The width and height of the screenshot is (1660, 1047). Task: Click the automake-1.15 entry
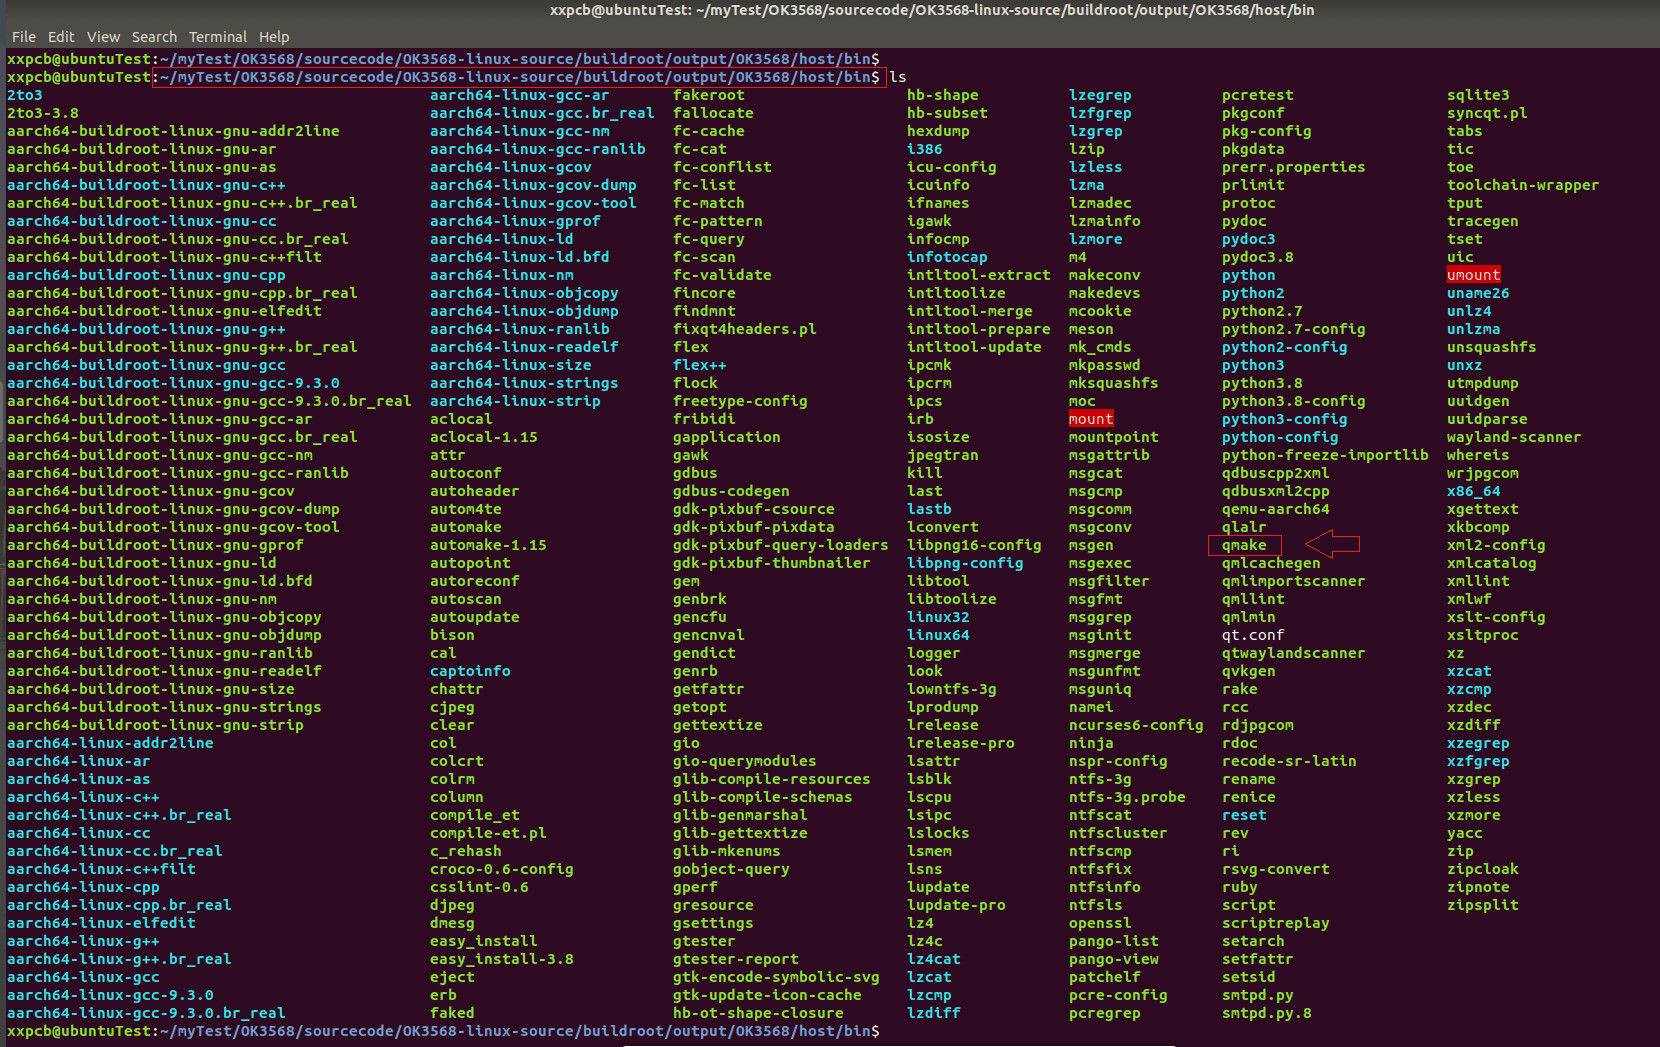(x=489, y=545)
